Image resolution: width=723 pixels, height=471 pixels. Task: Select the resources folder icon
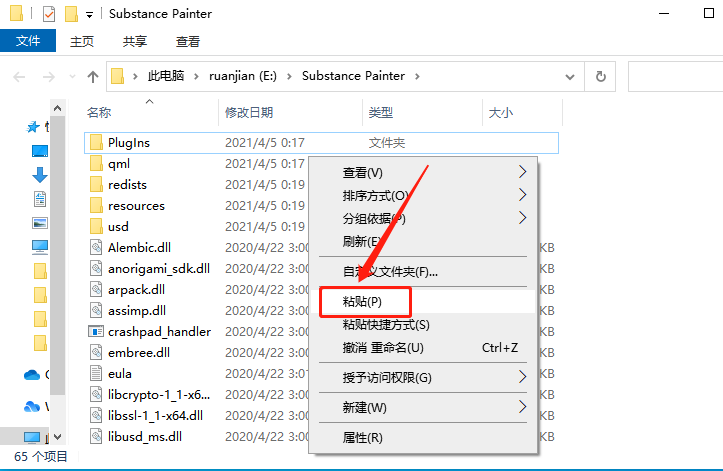[x=96, y=205]
